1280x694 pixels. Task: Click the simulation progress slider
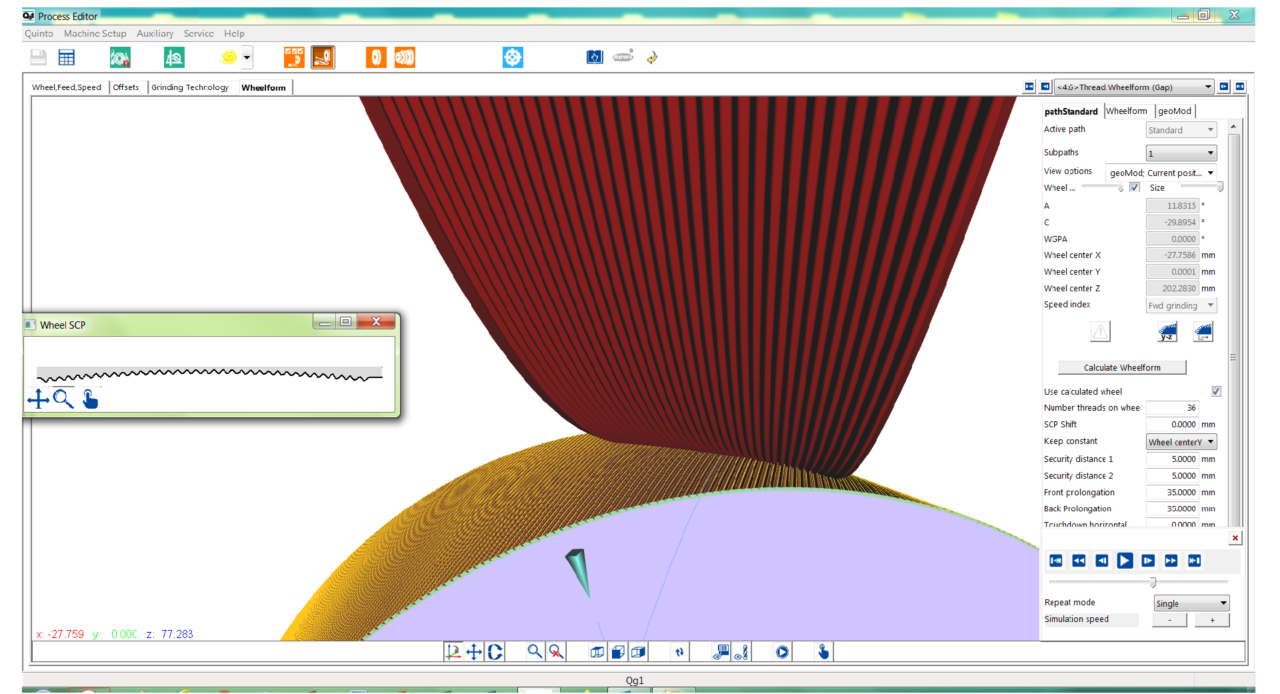coord(1138,582)
